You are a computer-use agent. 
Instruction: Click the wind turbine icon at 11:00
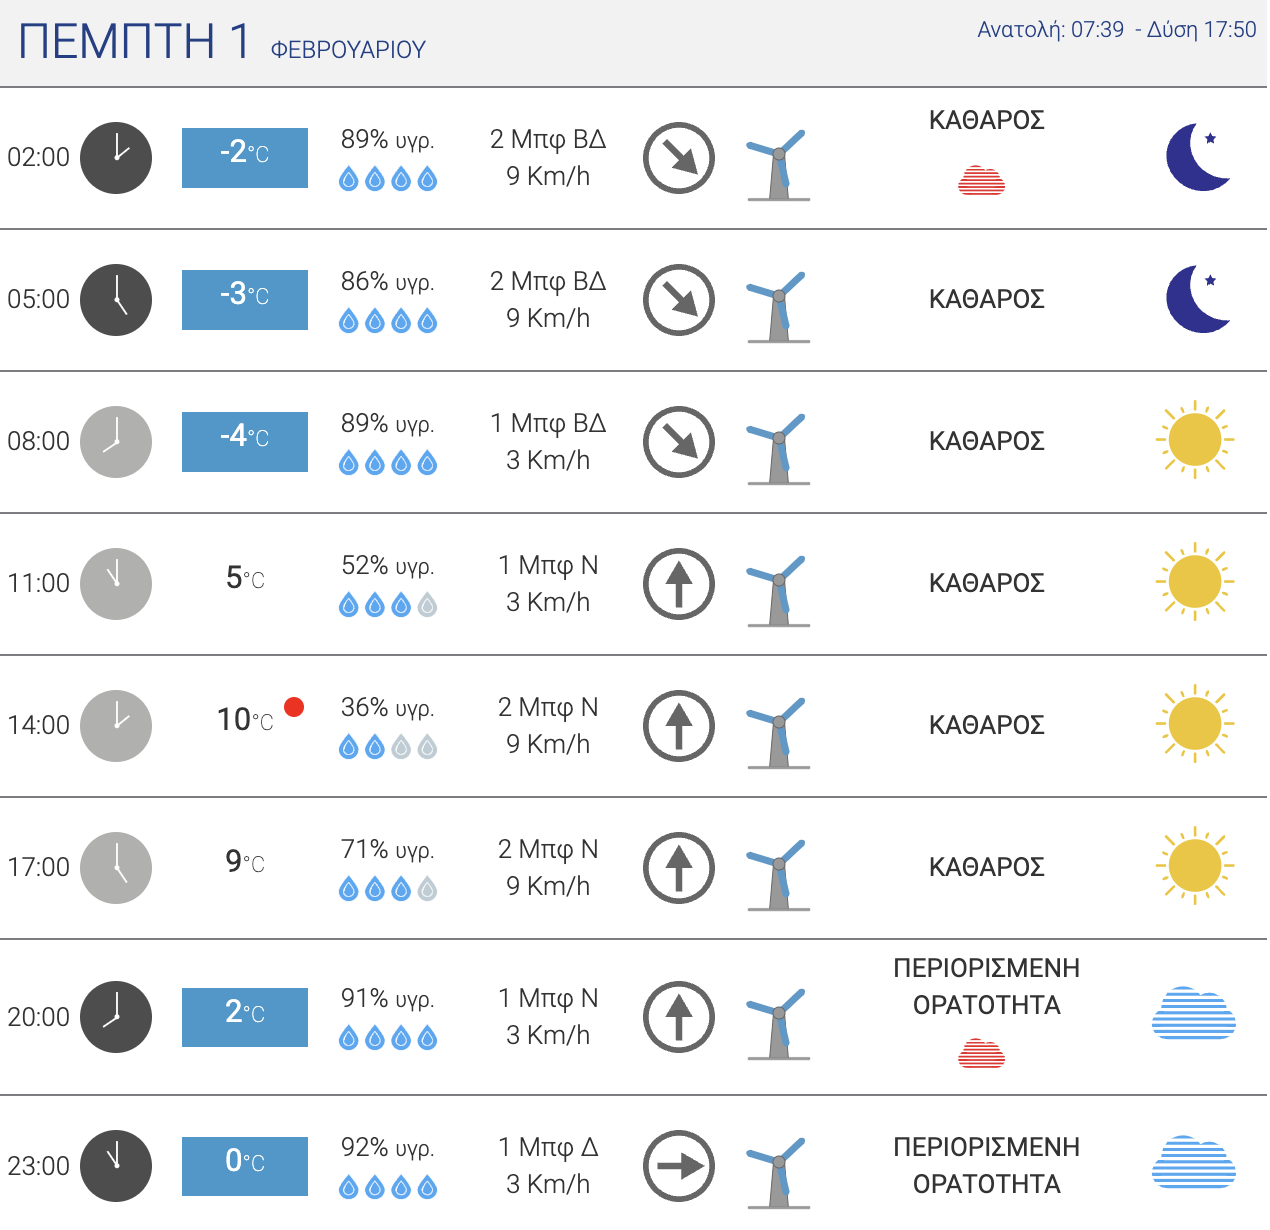778,591
